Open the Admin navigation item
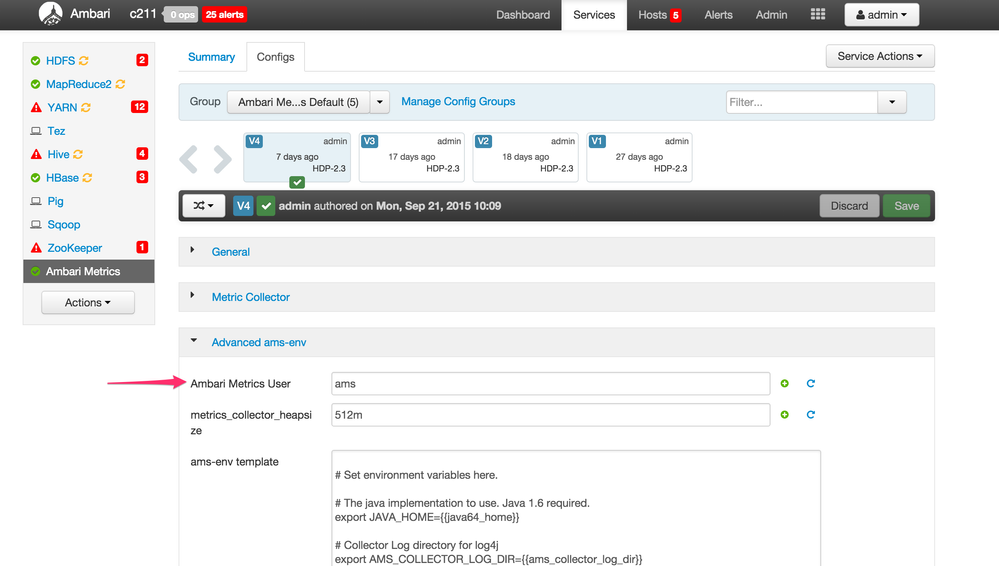Image resolution: width=999 pixels, height=566 pixels. [x=772, y=15]
